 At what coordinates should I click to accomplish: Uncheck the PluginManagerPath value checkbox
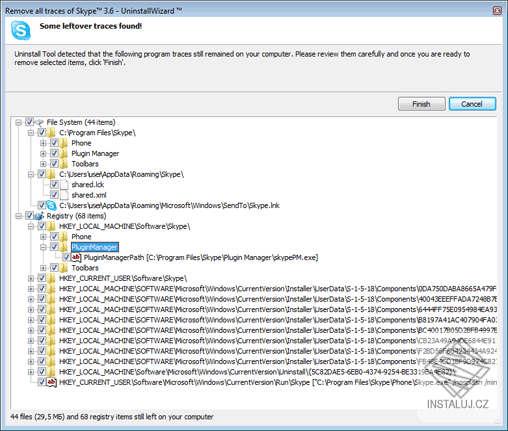click(67, 257)
